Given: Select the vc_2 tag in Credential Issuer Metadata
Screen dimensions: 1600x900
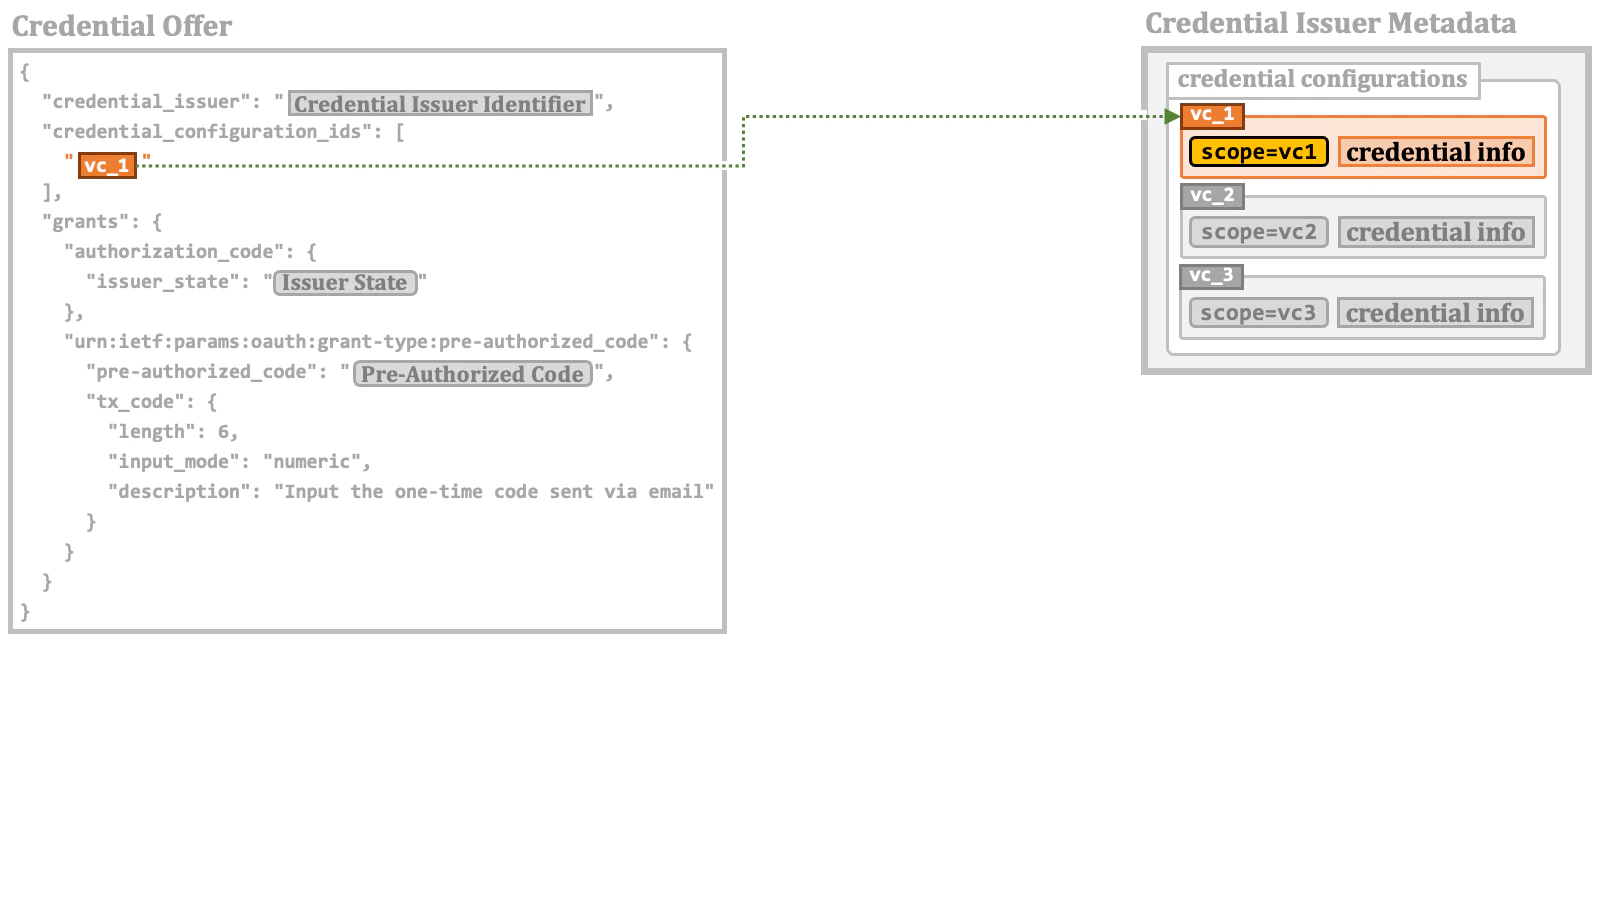Looking at the screenshot, I should coord(1212,196).
